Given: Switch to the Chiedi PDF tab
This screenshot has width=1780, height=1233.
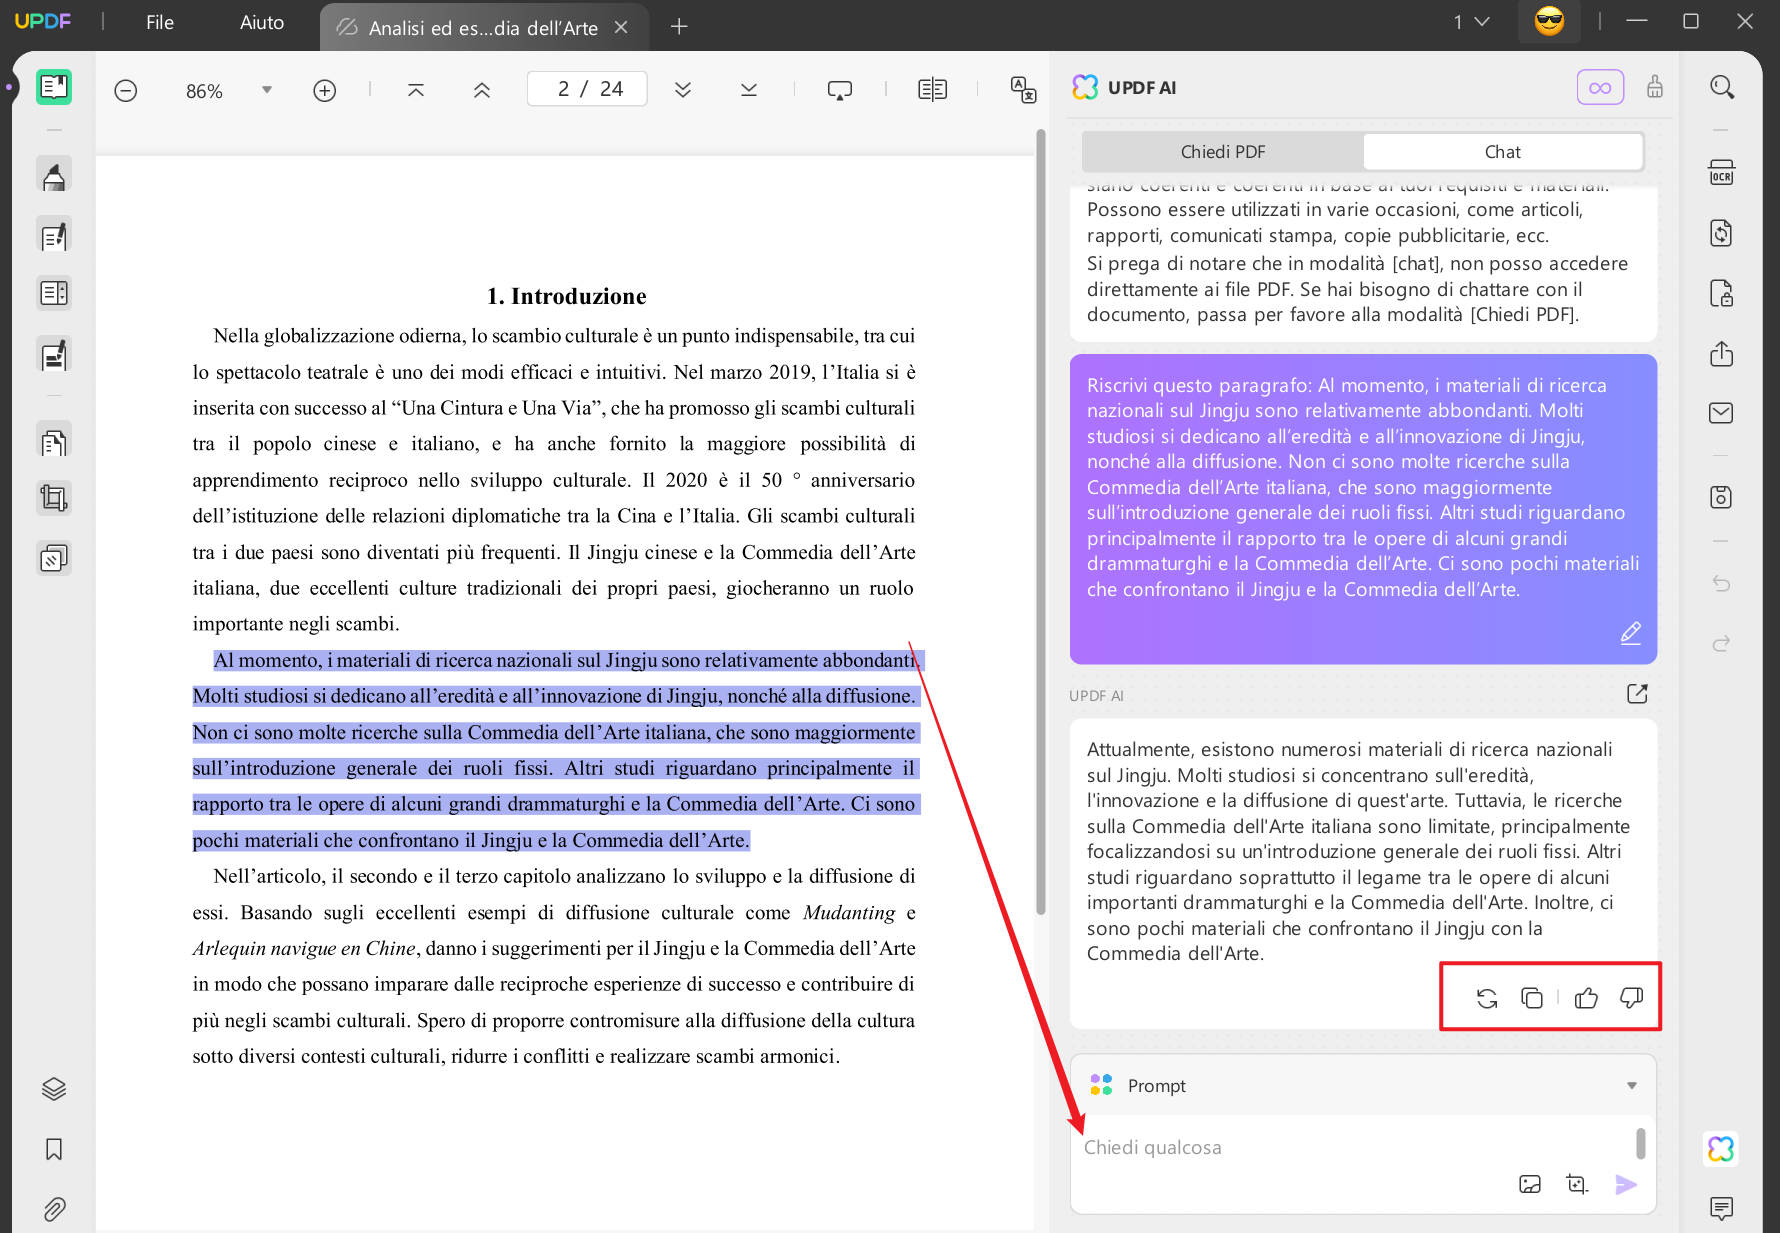Looking at the screenshot, I should [x=1223, y=152].
